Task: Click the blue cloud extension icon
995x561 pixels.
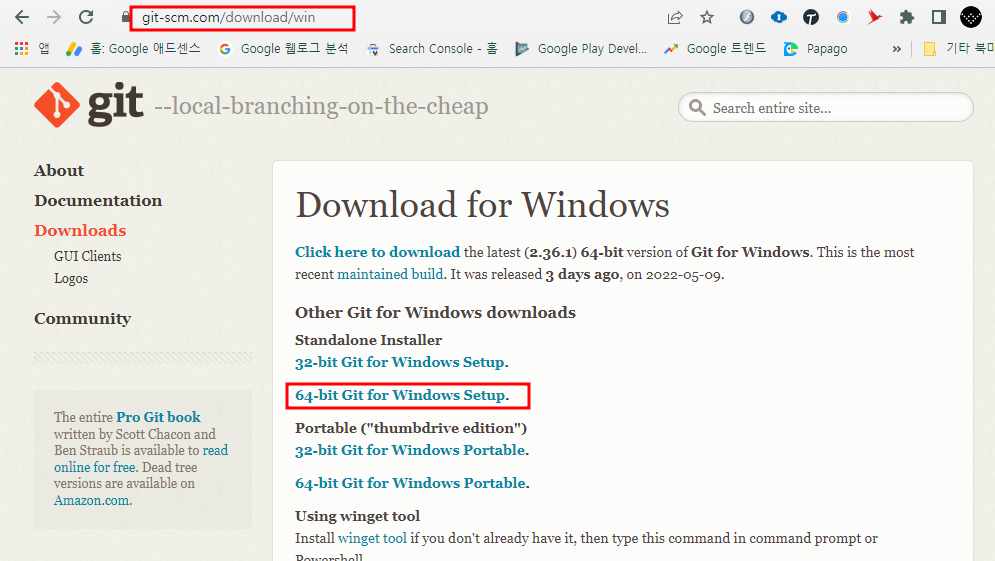Action: click(779, 17)
